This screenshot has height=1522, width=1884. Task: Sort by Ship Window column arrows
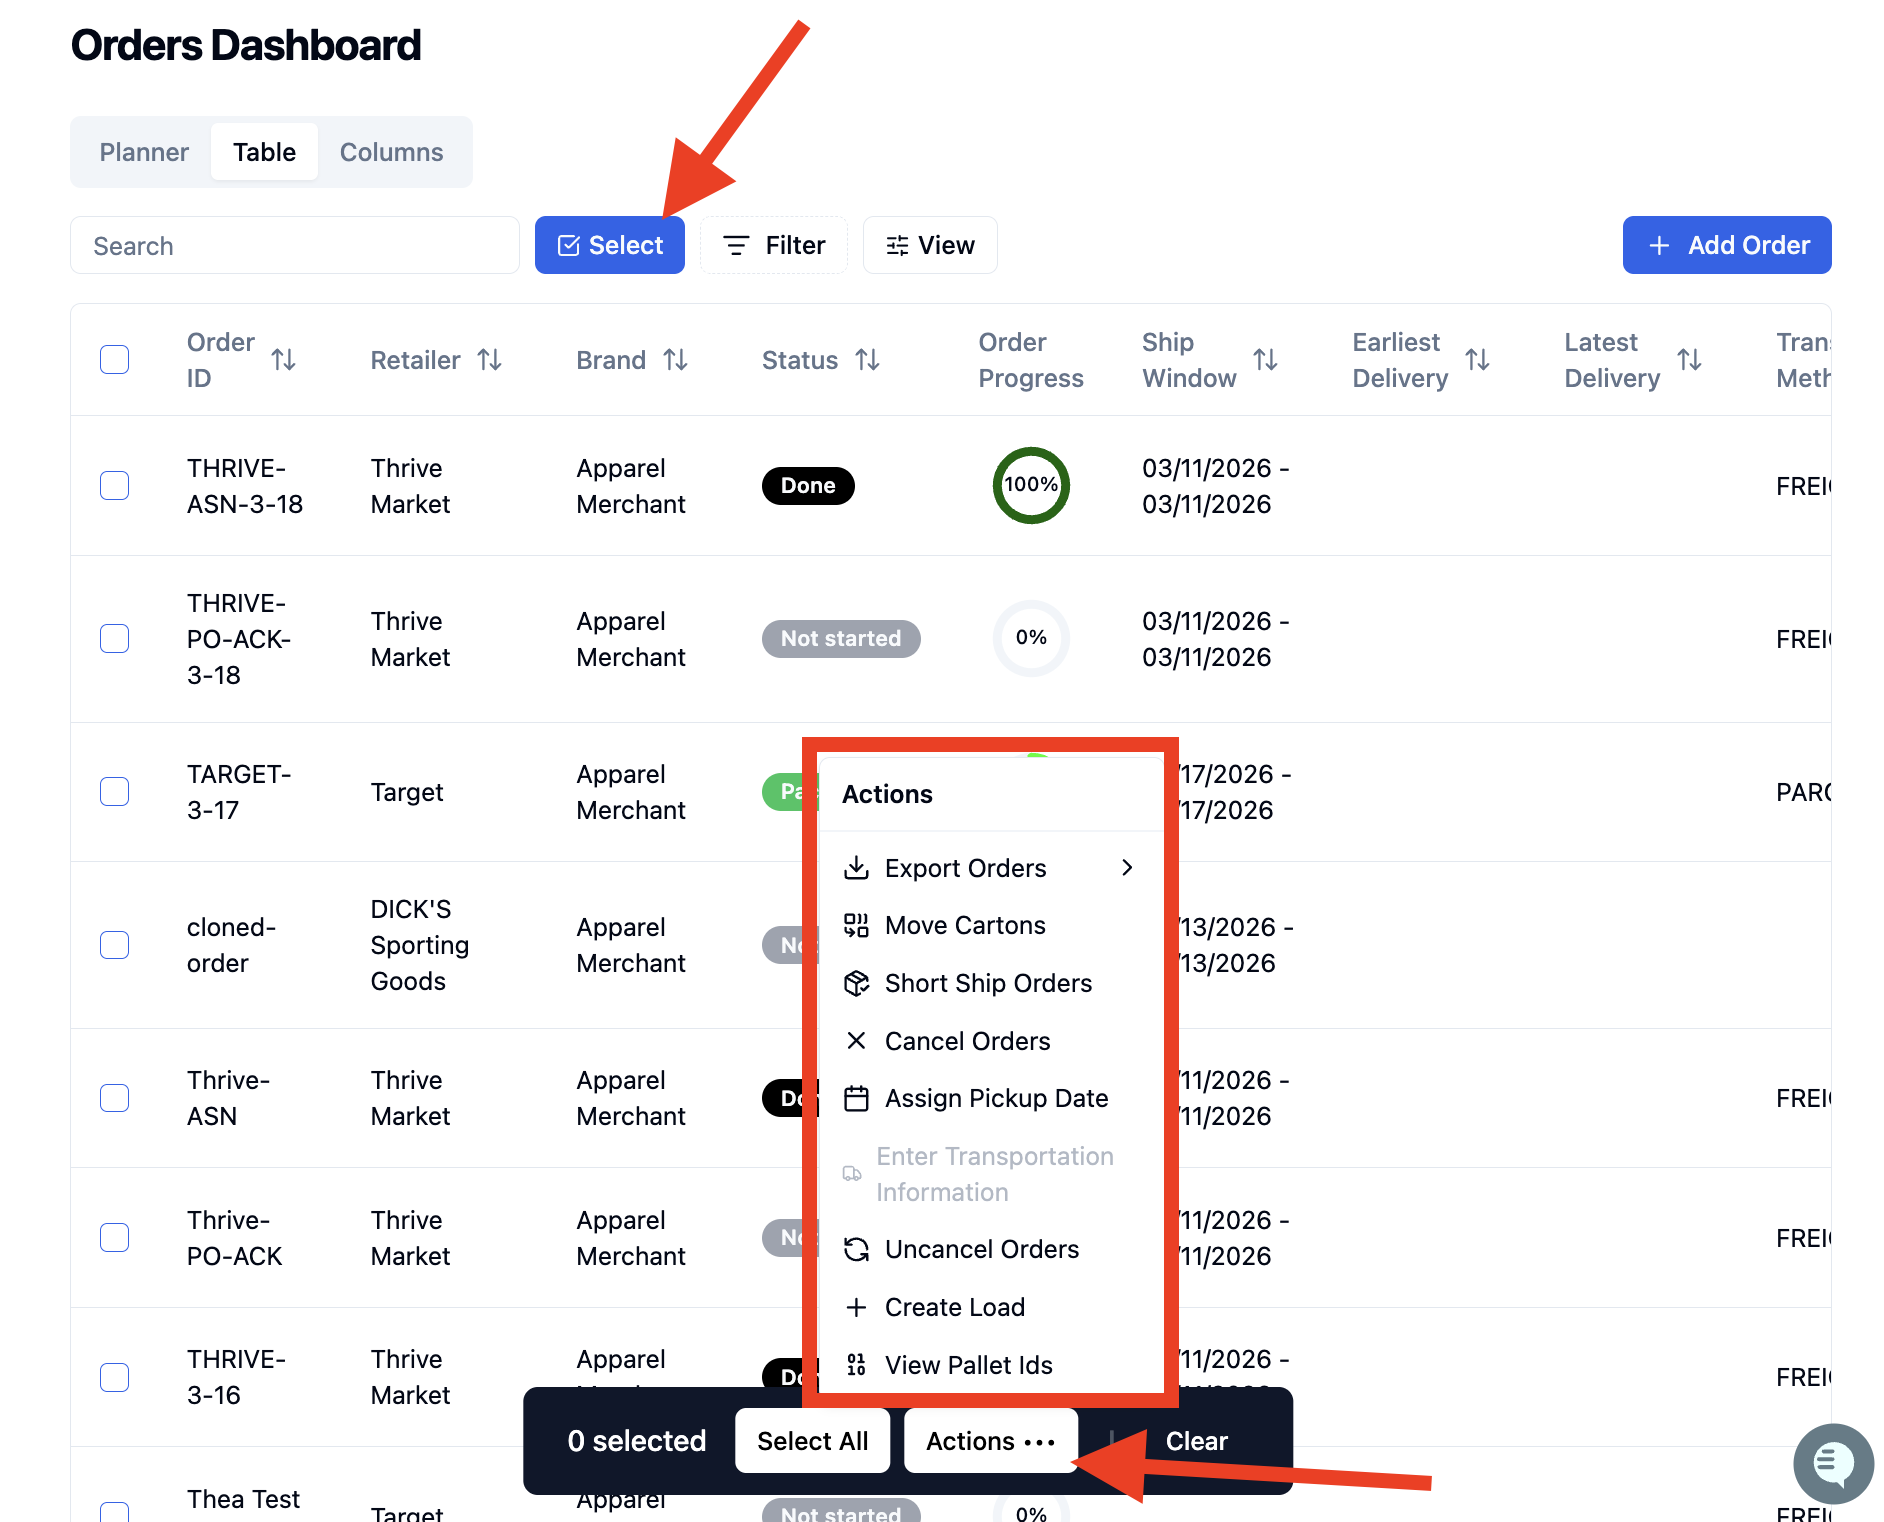coord(1265,360)
